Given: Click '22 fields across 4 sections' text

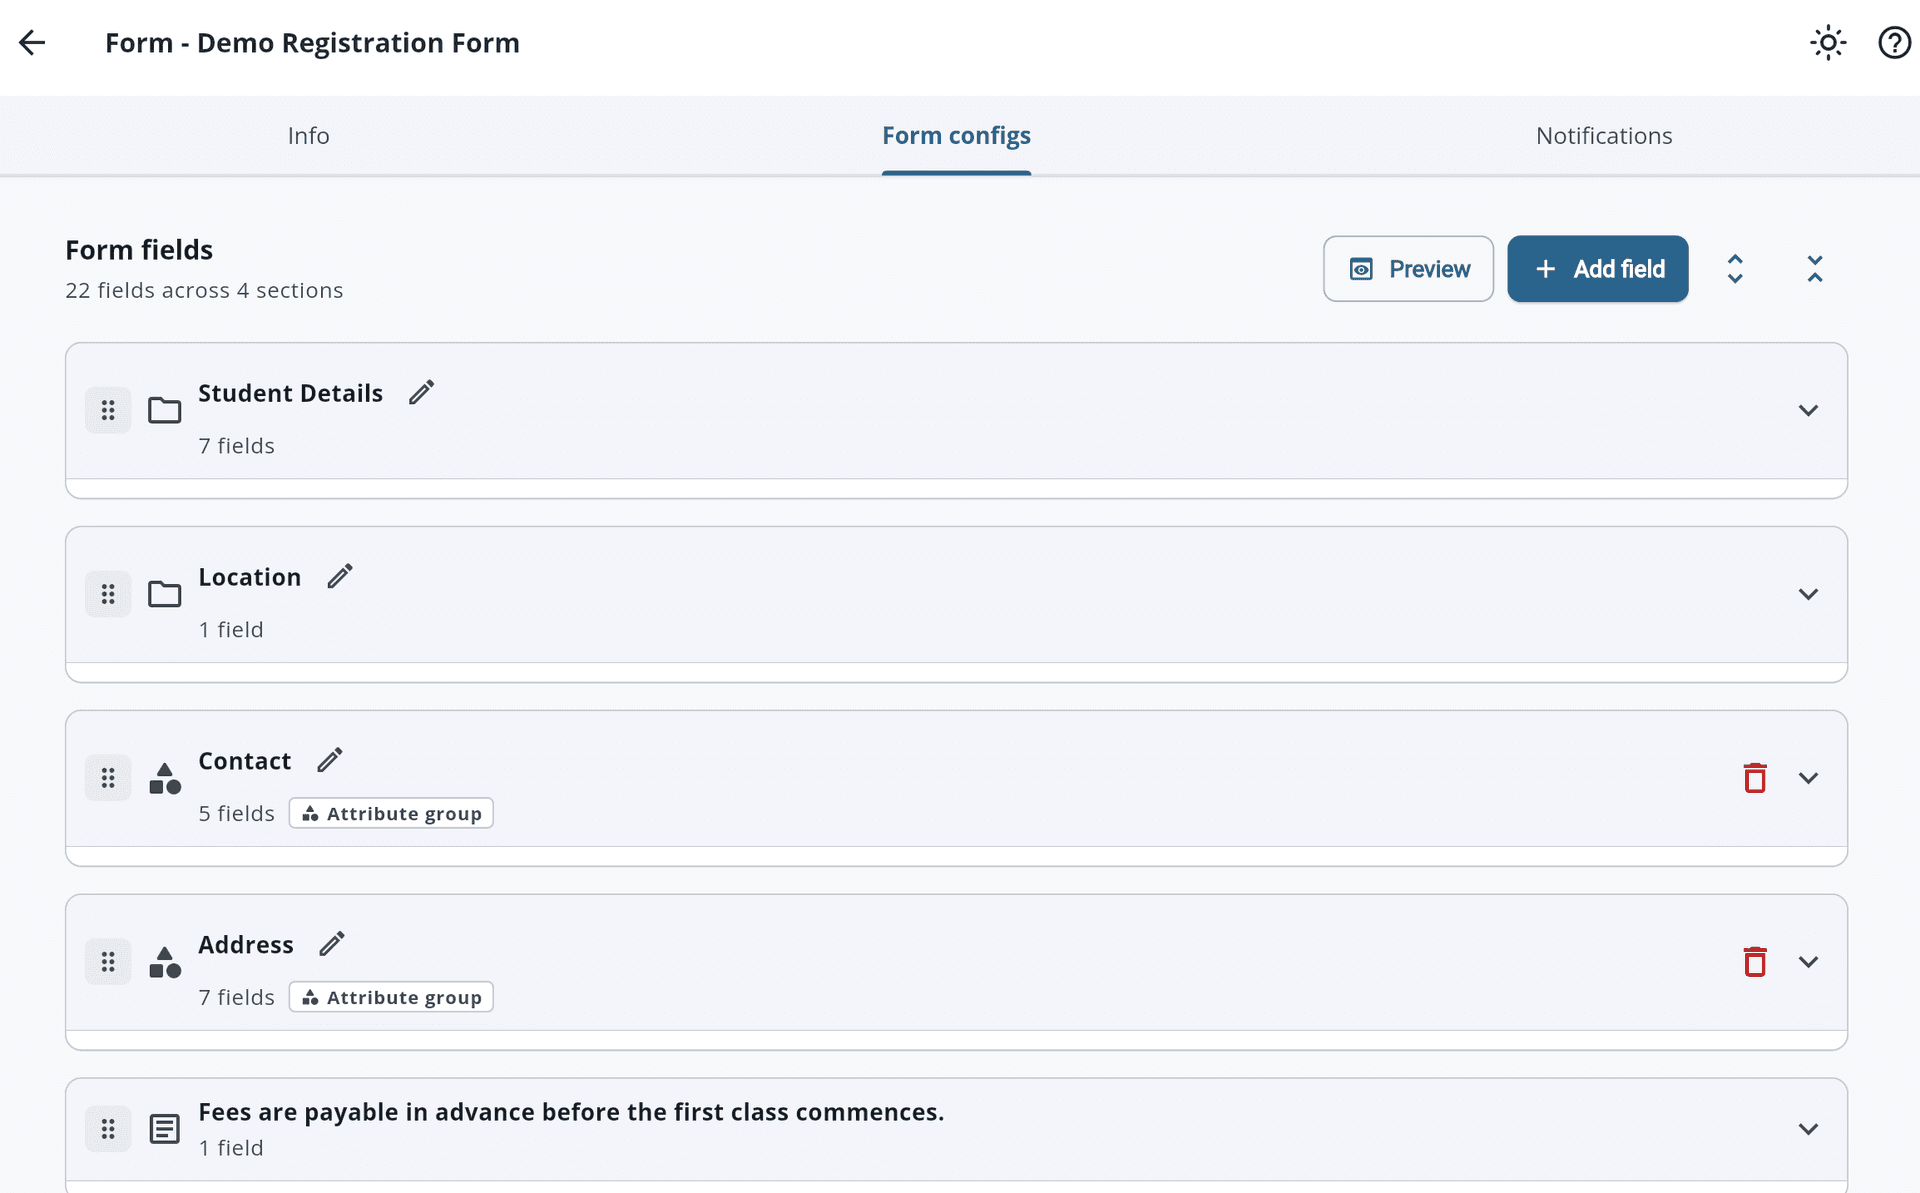Looking at the screenshot, I should tap(204, 290).
